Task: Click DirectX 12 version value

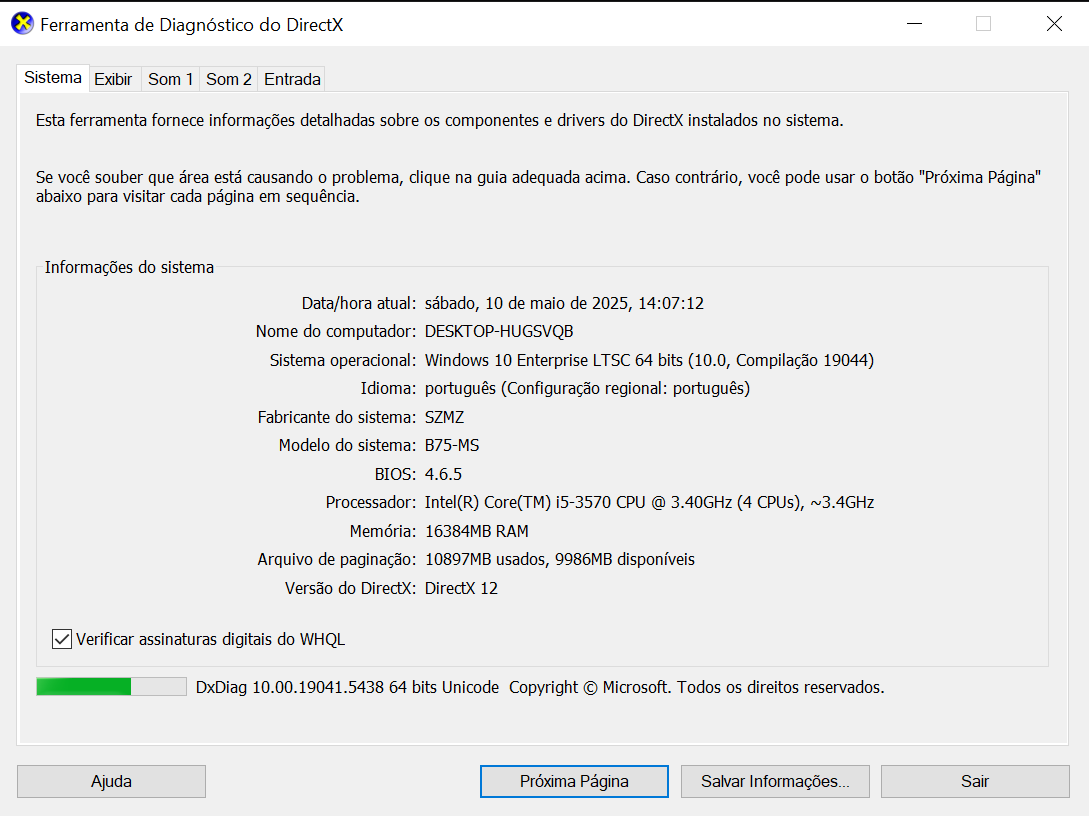Action: coord(461,588)
